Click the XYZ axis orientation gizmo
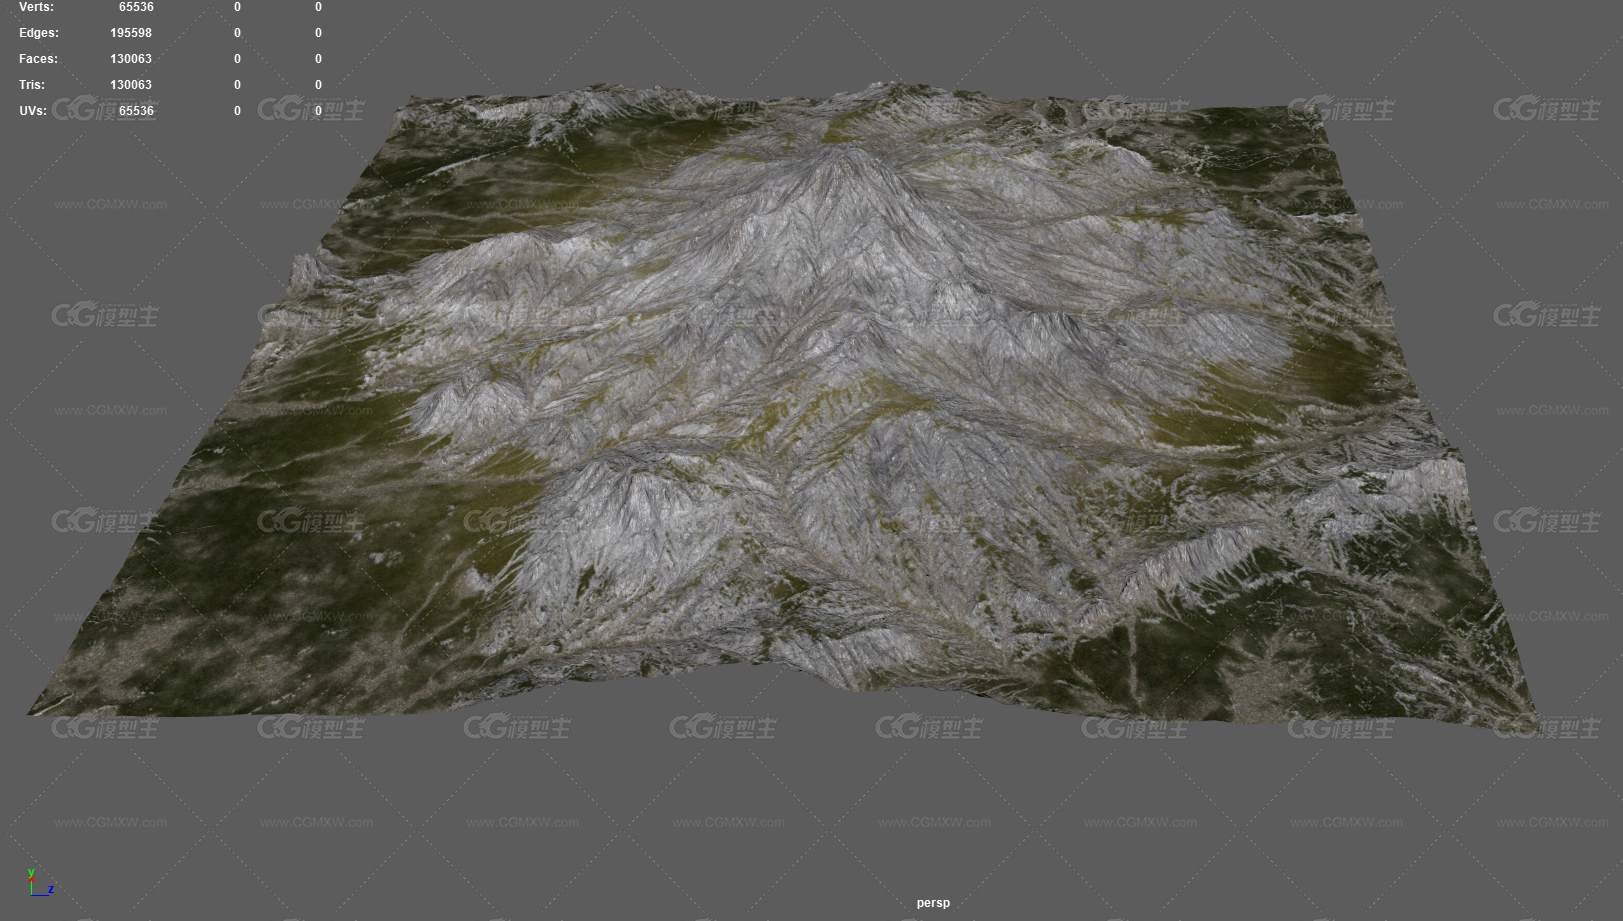Viewport: 1623px width, 921px height. click(40, 882)
